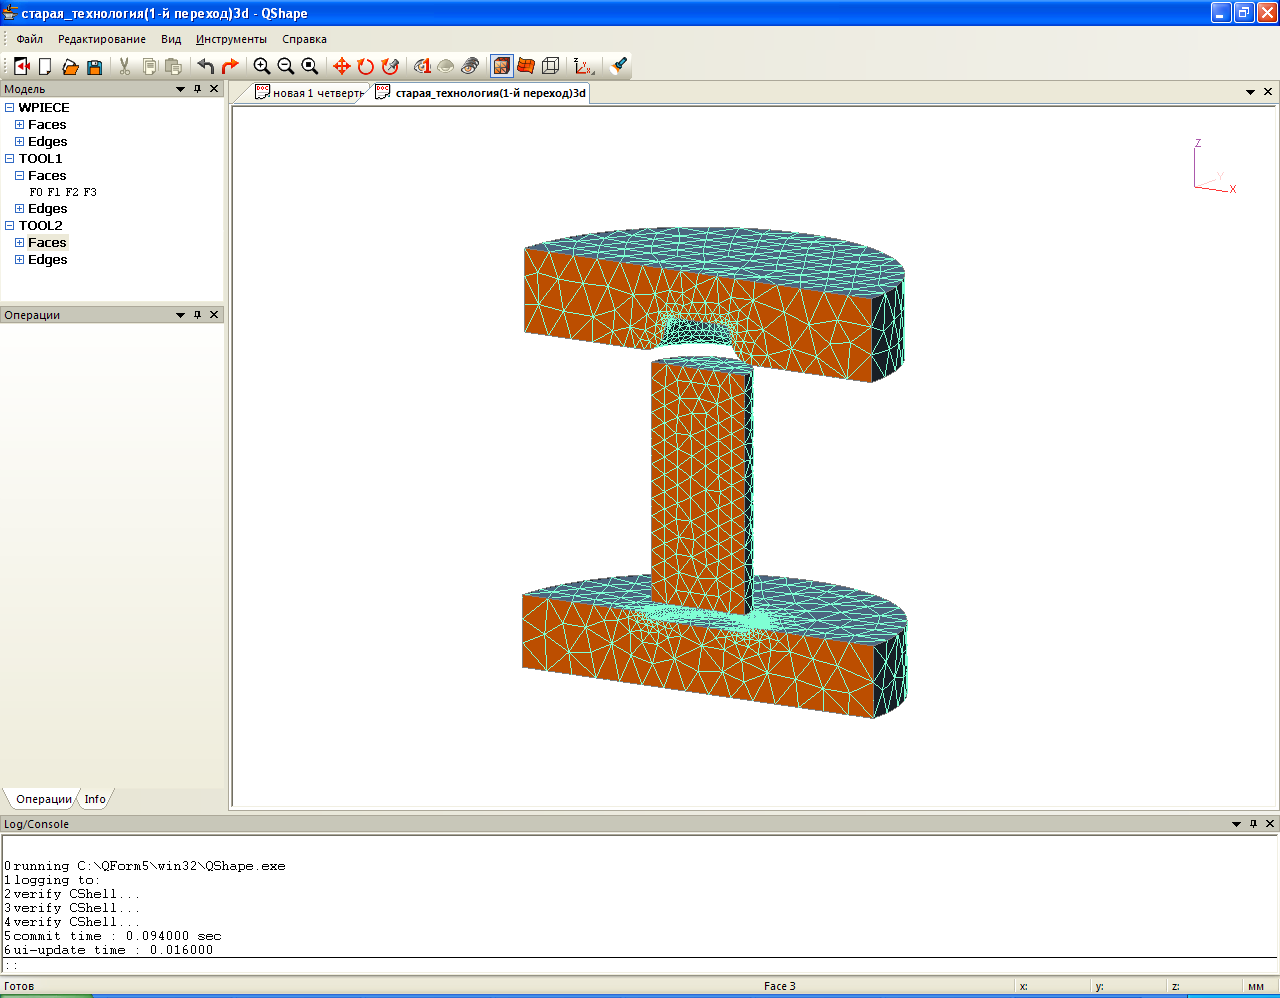Select the Rotate view tool
The width and height of the screenshot is (1280, 998).
coord(366,66)
